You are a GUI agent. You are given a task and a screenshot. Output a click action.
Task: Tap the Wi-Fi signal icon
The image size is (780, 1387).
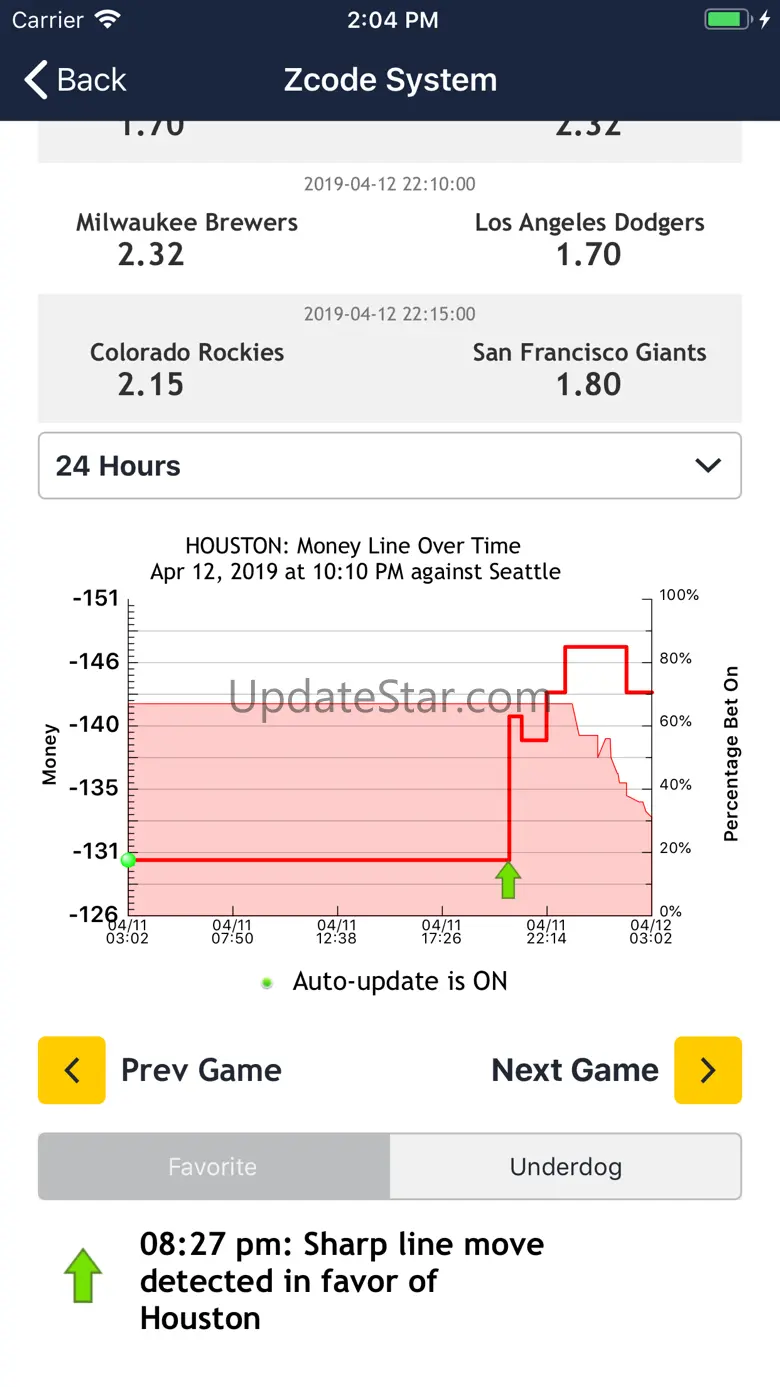pyautogui.click(x=106, y=20)
